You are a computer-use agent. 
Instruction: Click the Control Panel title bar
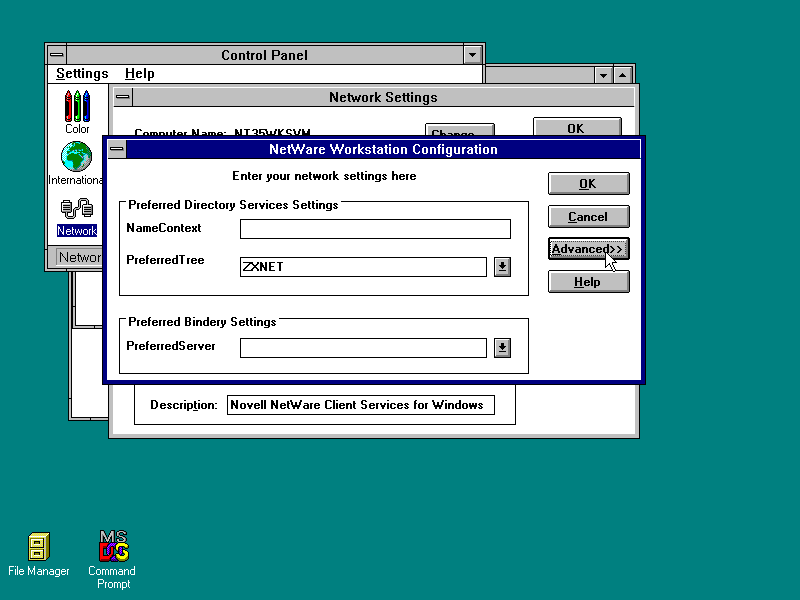click(x=264, y=55)
